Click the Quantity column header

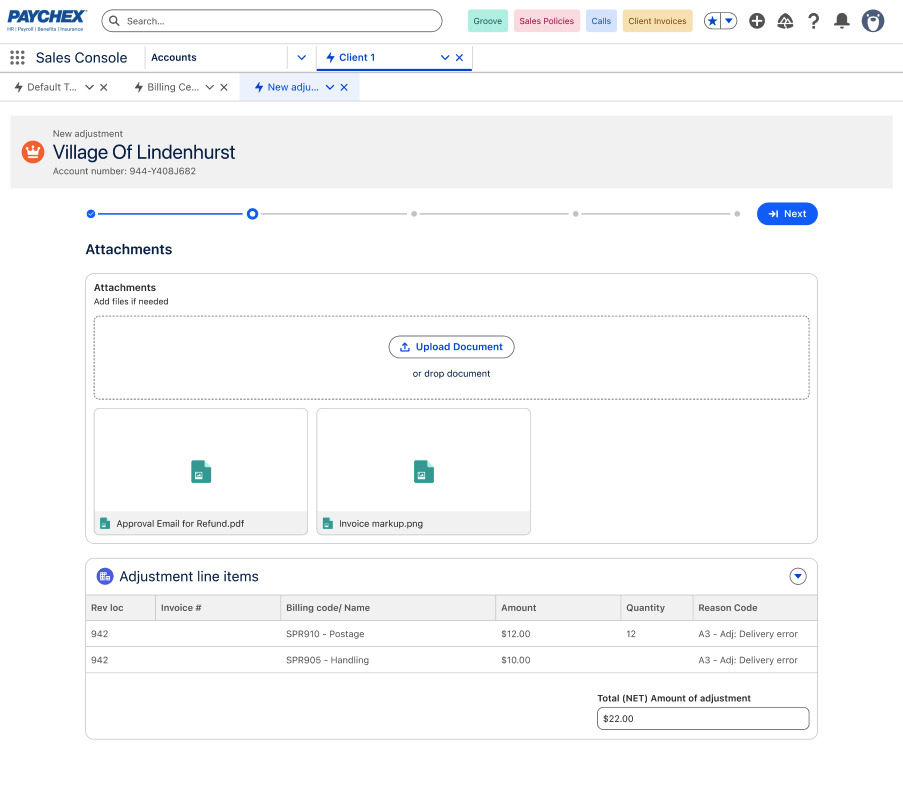pos(657,608)
